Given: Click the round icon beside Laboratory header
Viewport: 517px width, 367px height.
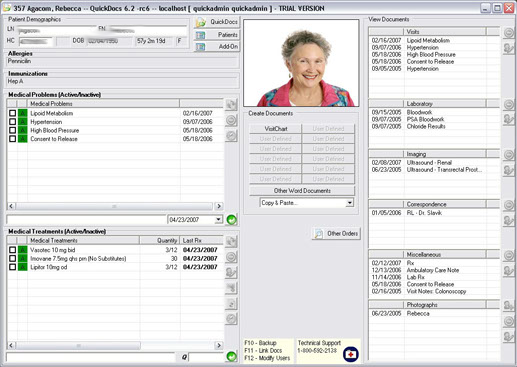Looking at the screenshot, I should (509, 105).
